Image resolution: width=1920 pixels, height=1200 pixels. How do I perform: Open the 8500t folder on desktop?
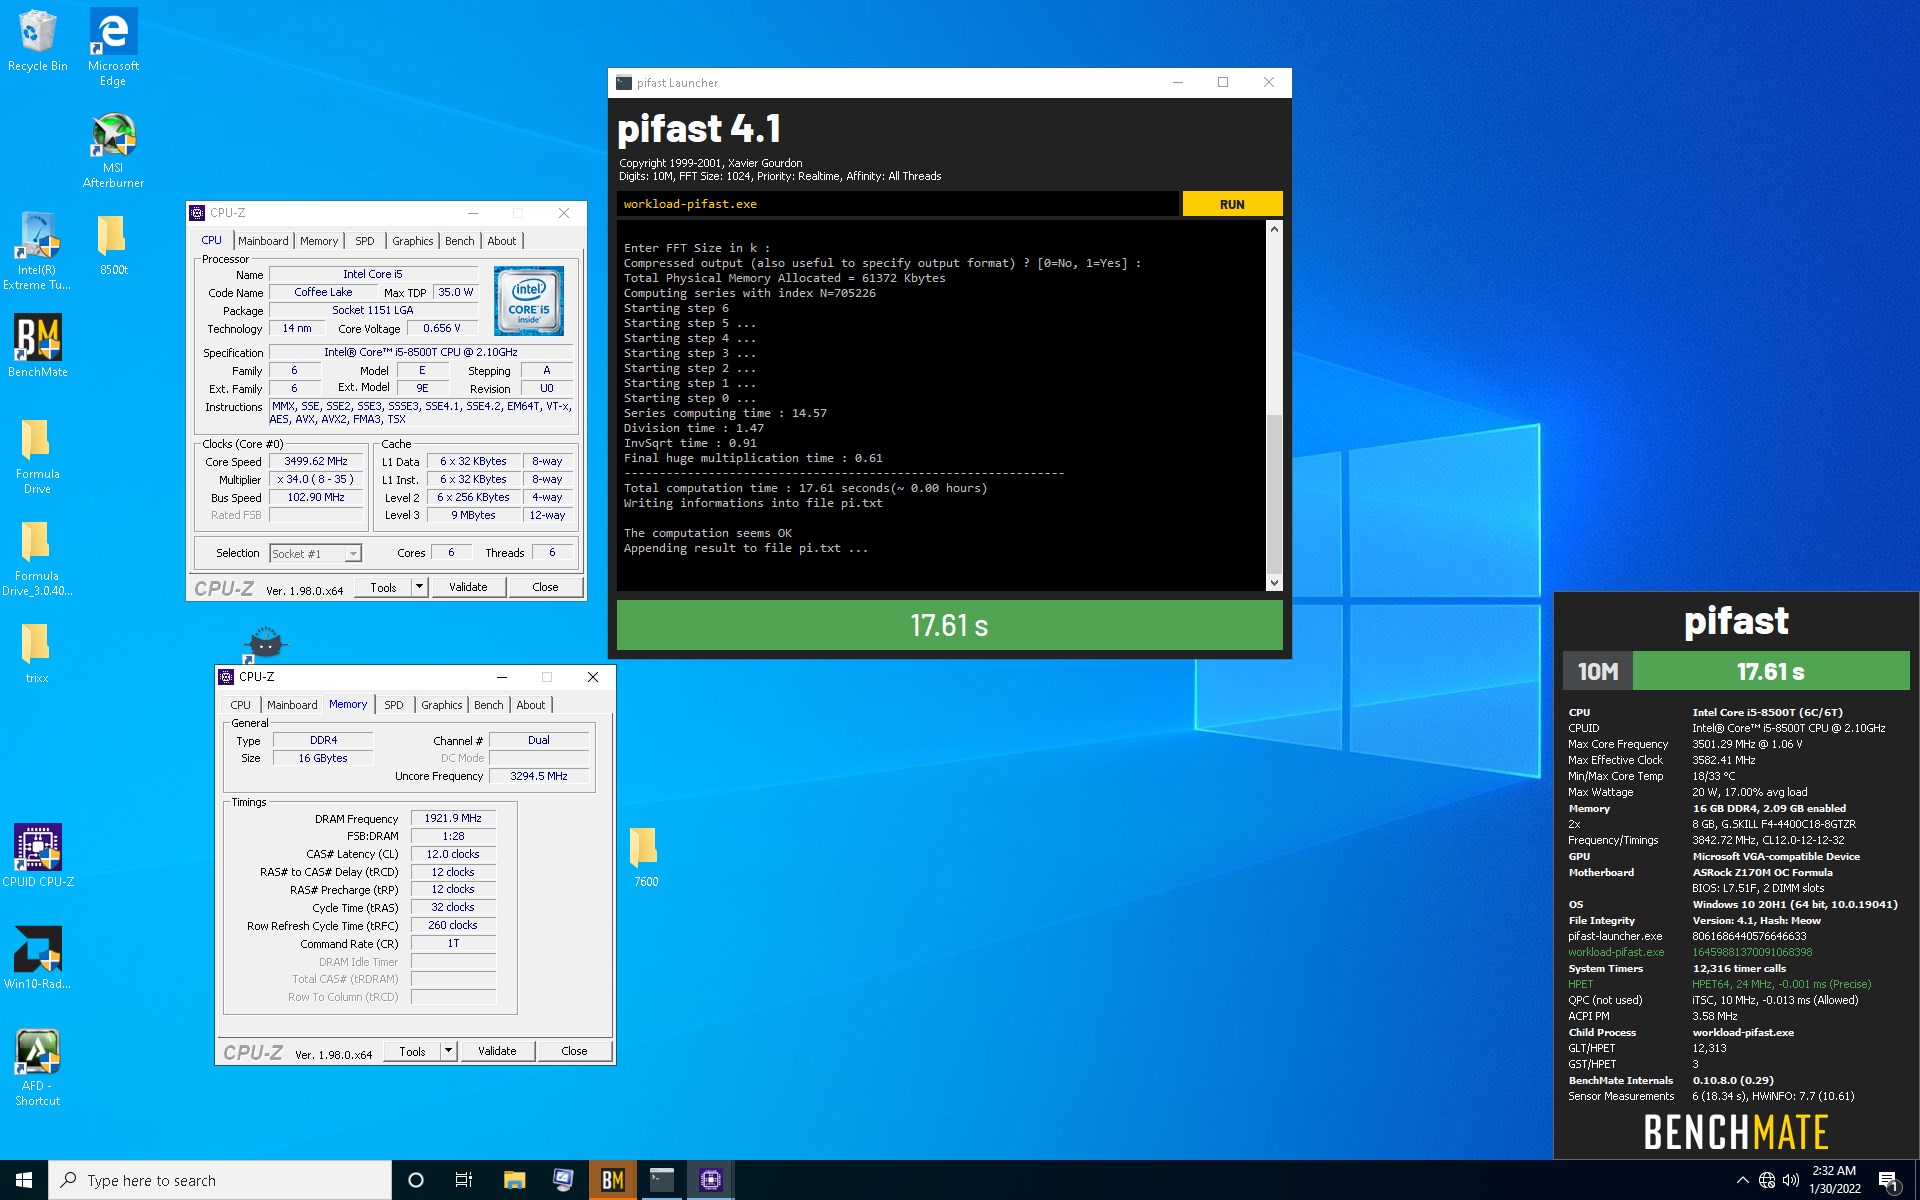(113, 245)
